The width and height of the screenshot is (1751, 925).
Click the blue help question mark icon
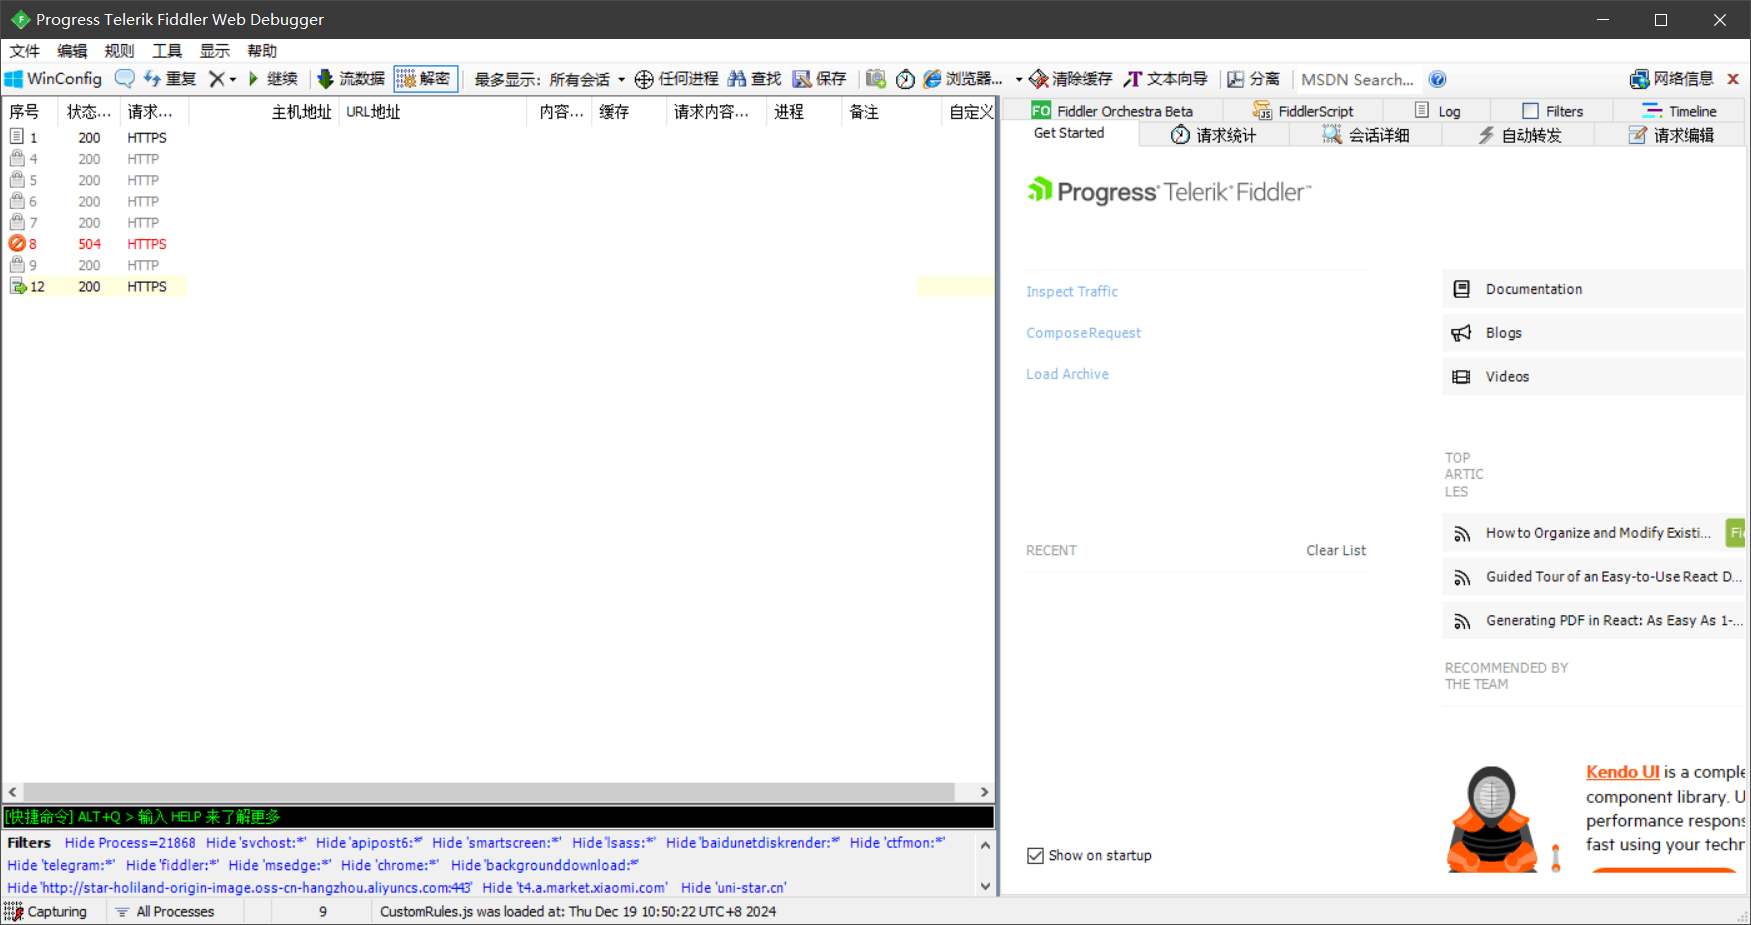[1437, 79]
